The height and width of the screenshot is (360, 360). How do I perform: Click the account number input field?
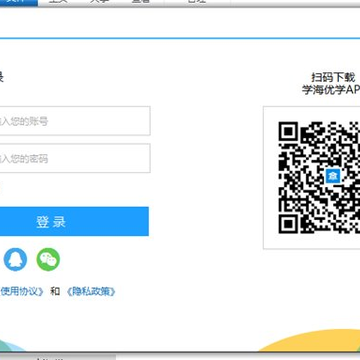click(75, 121)
